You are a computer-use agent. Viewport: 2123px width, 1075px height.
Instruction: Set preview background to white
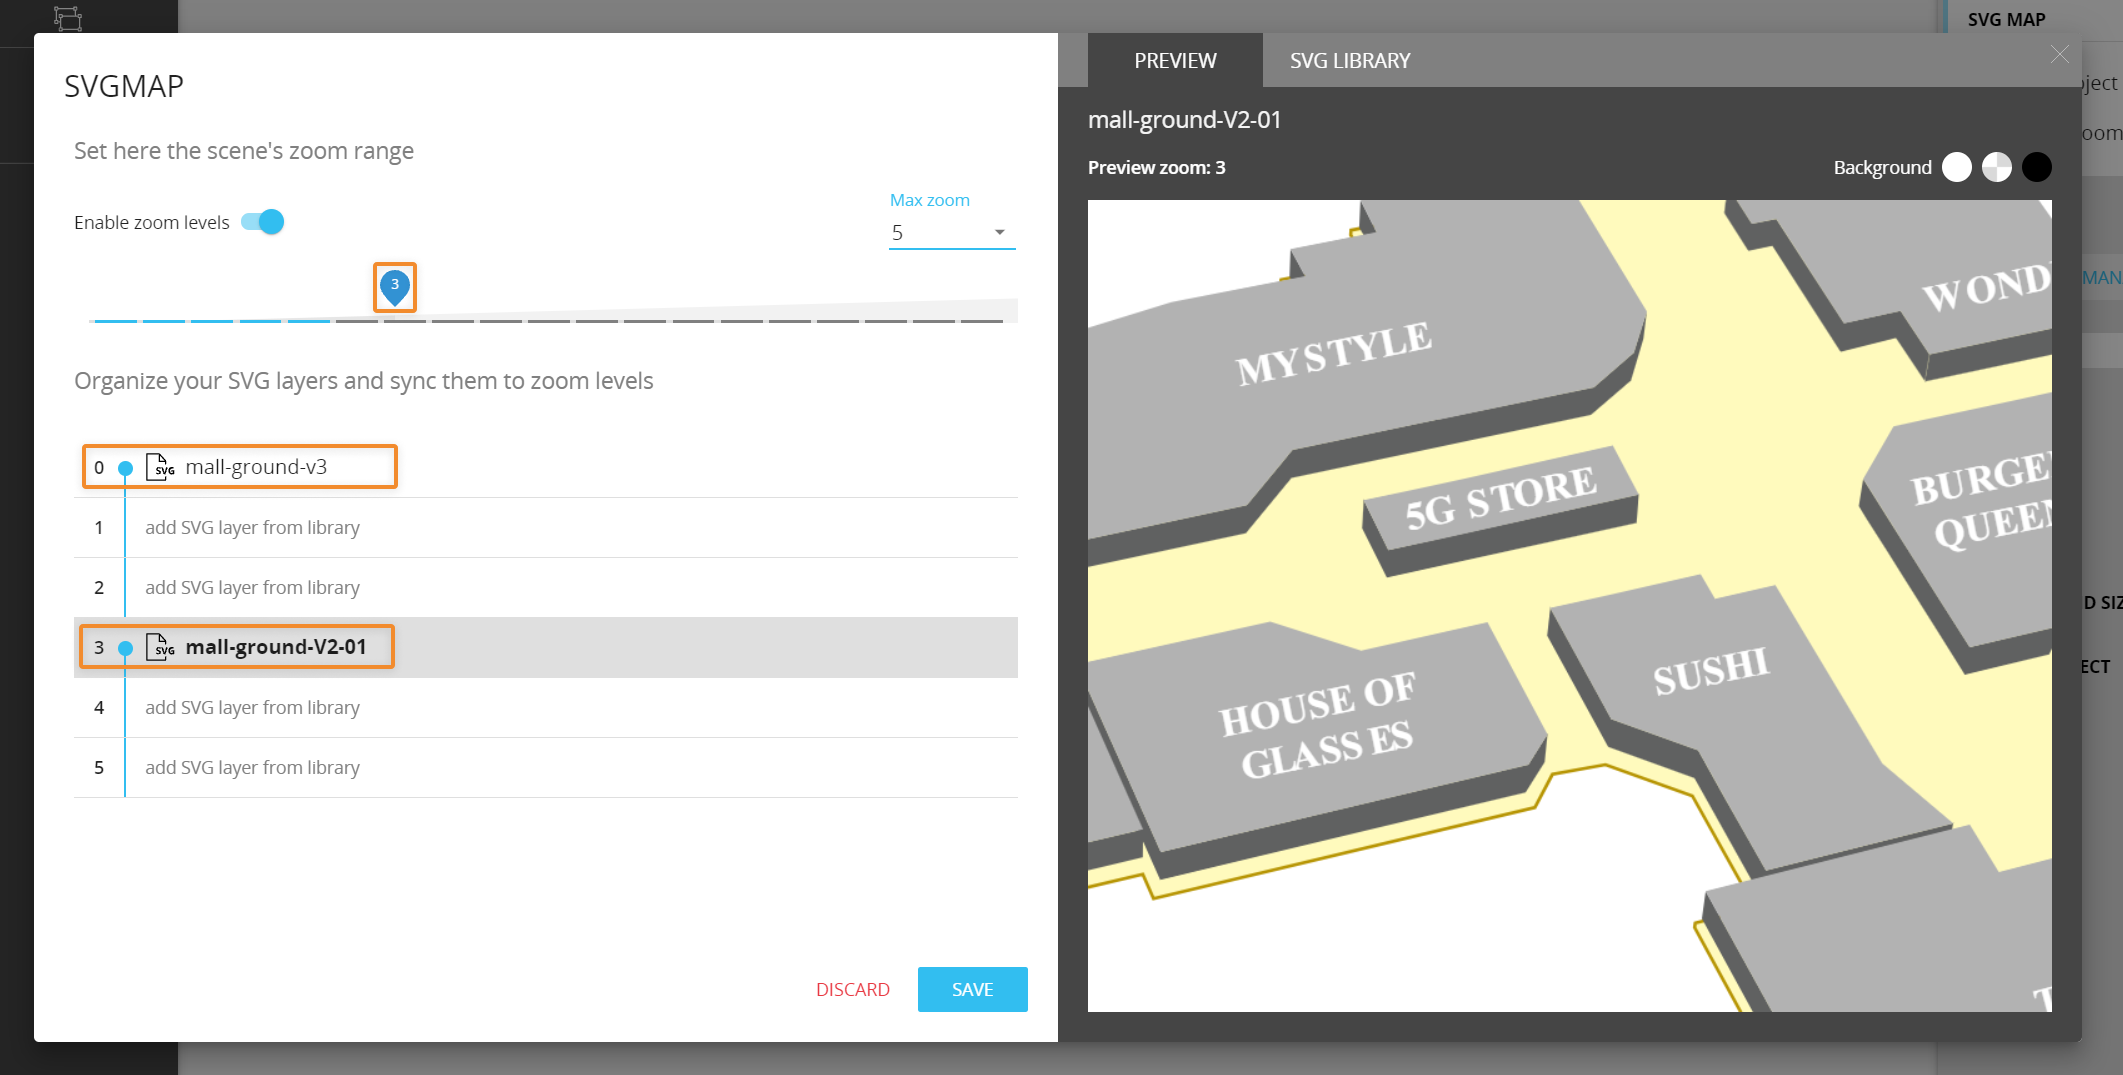[1957, 167]
